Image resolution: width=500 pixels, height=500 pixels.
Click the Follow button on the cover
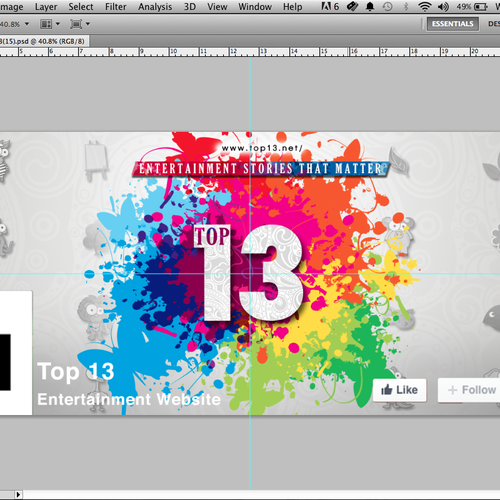470,390
